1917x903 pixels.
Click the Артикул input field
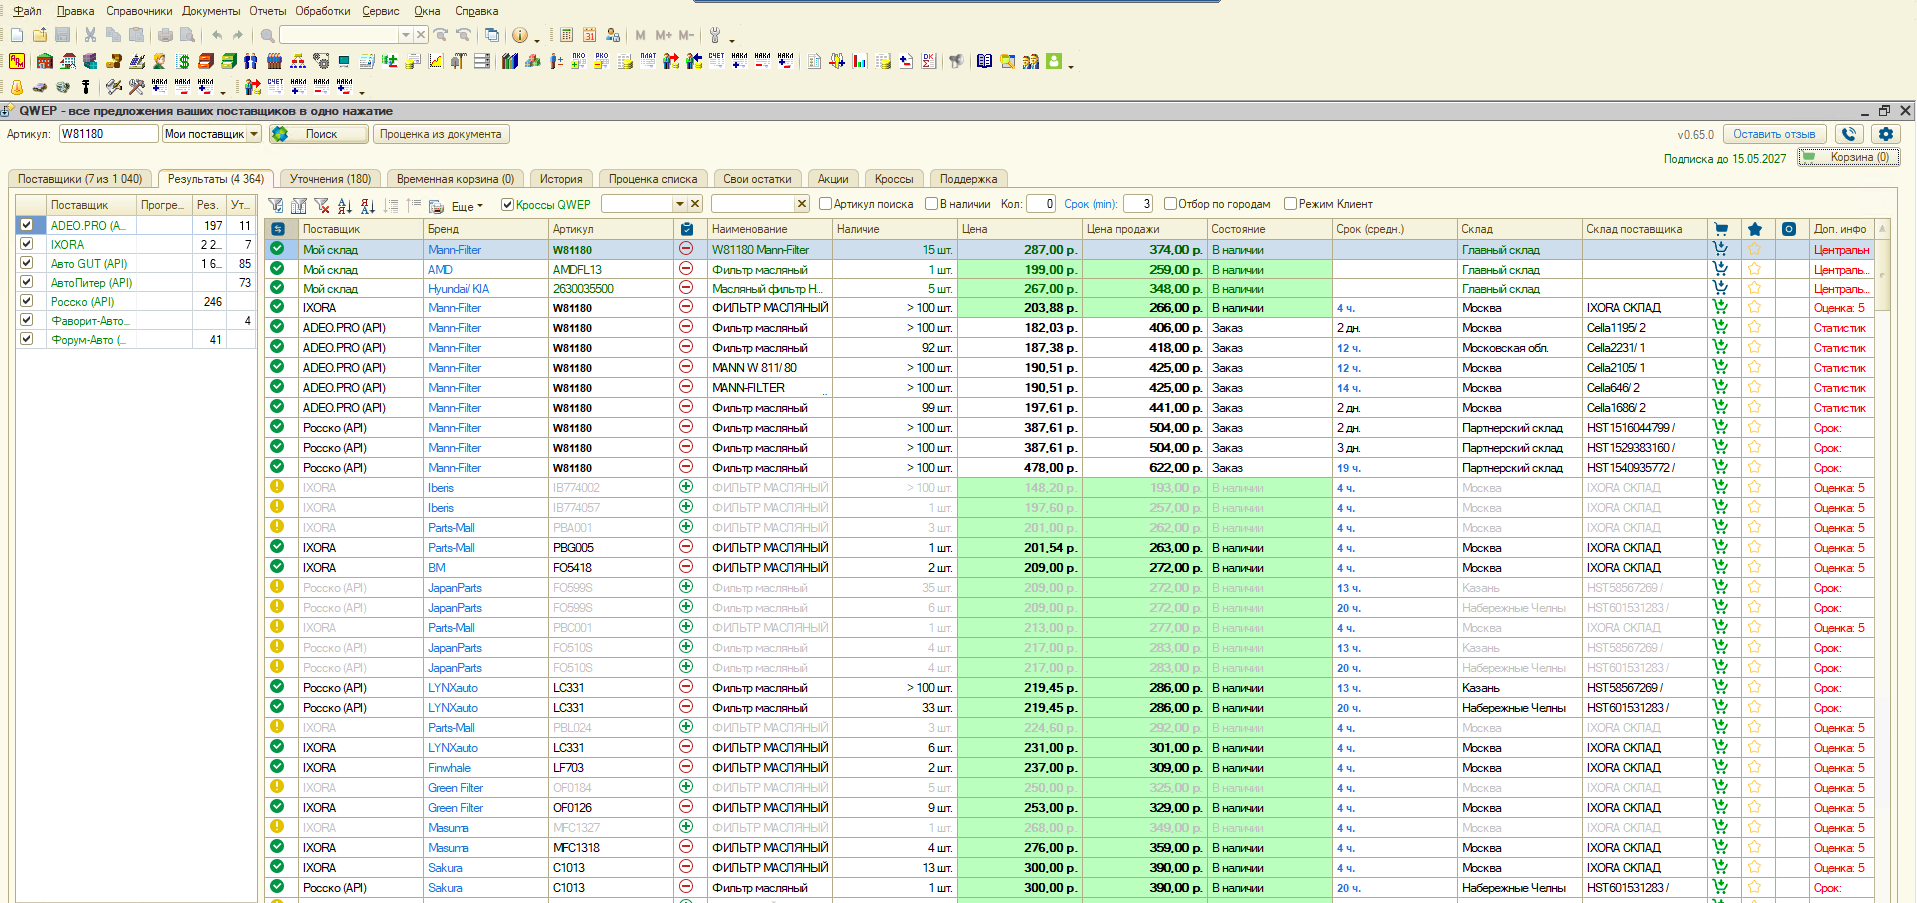click(x=108, y=134)
